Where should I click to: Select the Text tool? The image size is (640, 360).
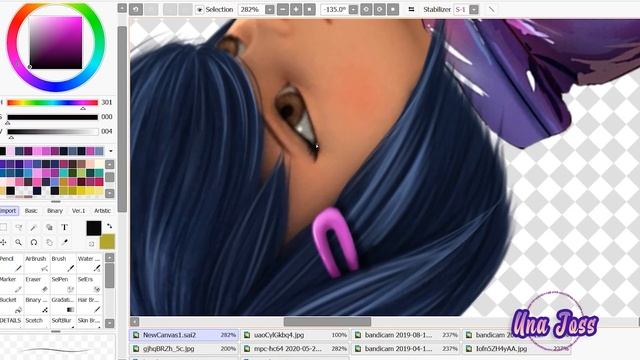tap(64, 227)
